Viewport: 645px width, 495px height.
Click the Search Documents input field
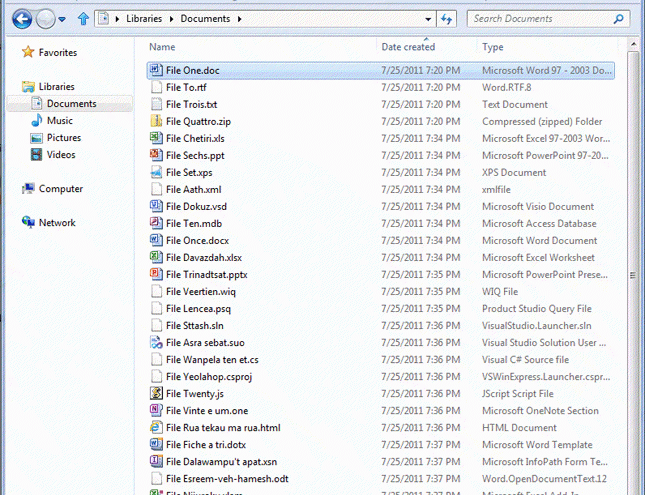pos(548,19)
